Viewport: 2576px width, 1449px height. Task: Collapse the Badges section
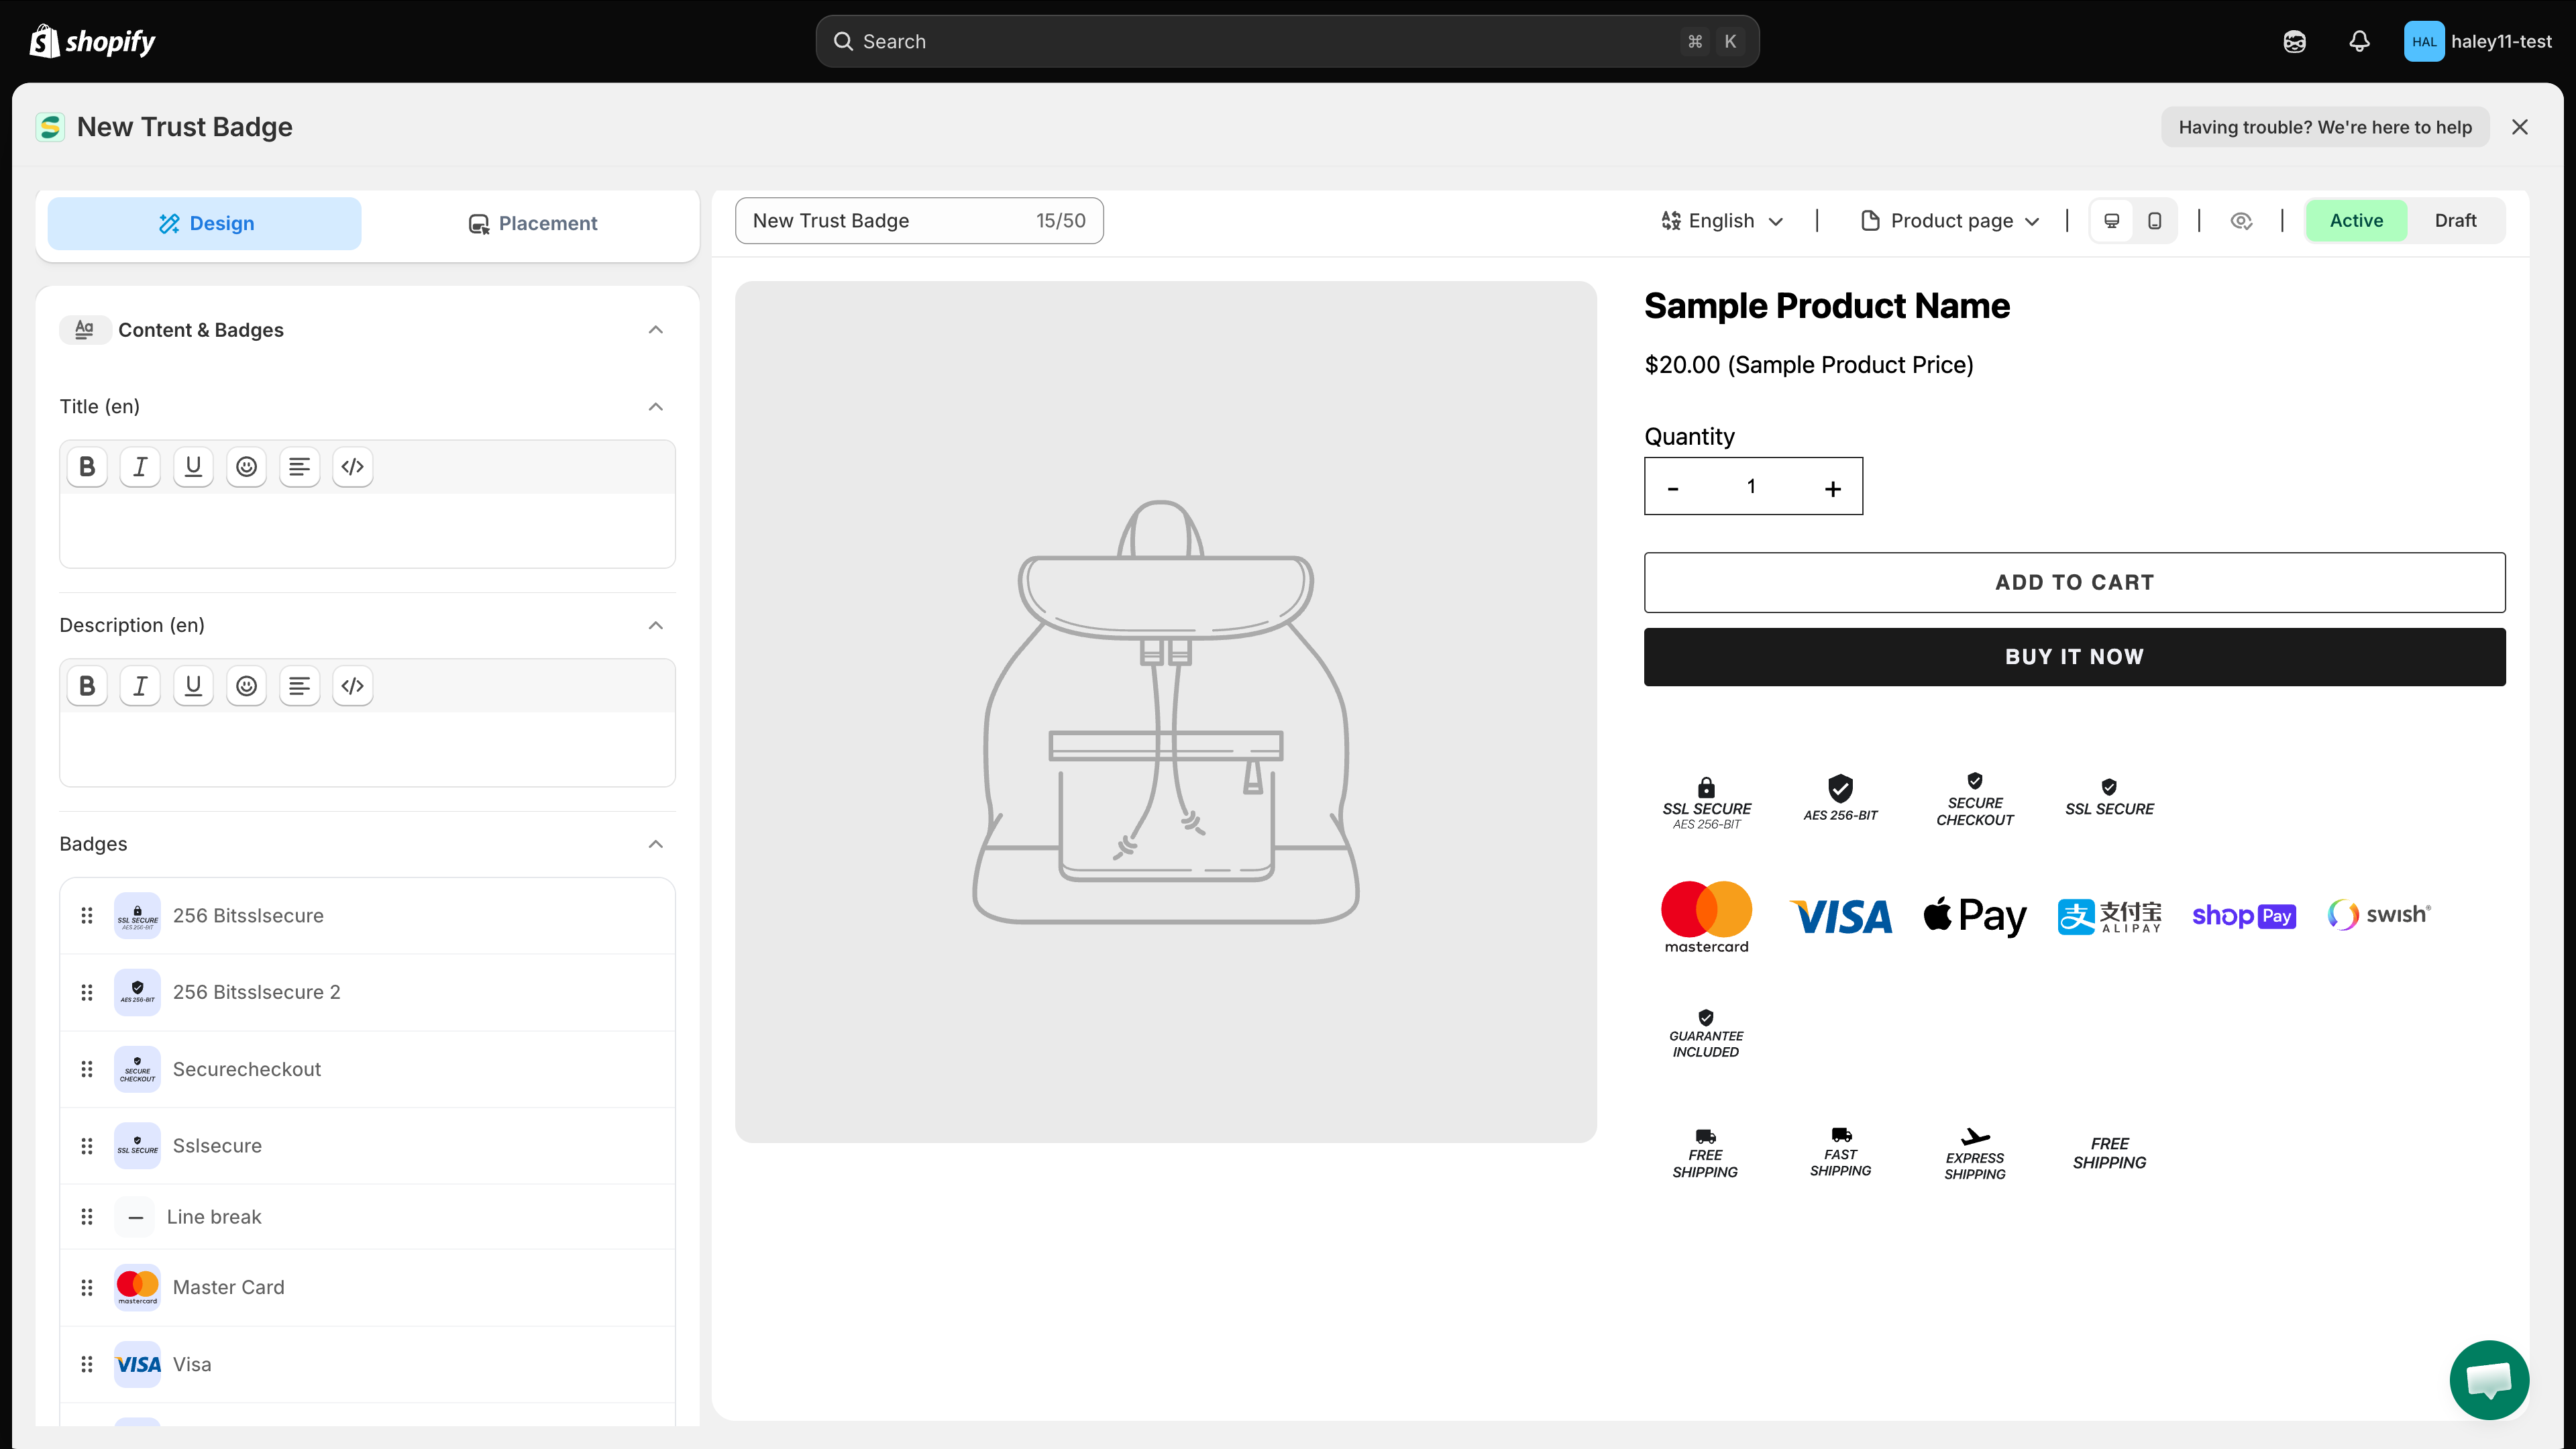(656, 844)
